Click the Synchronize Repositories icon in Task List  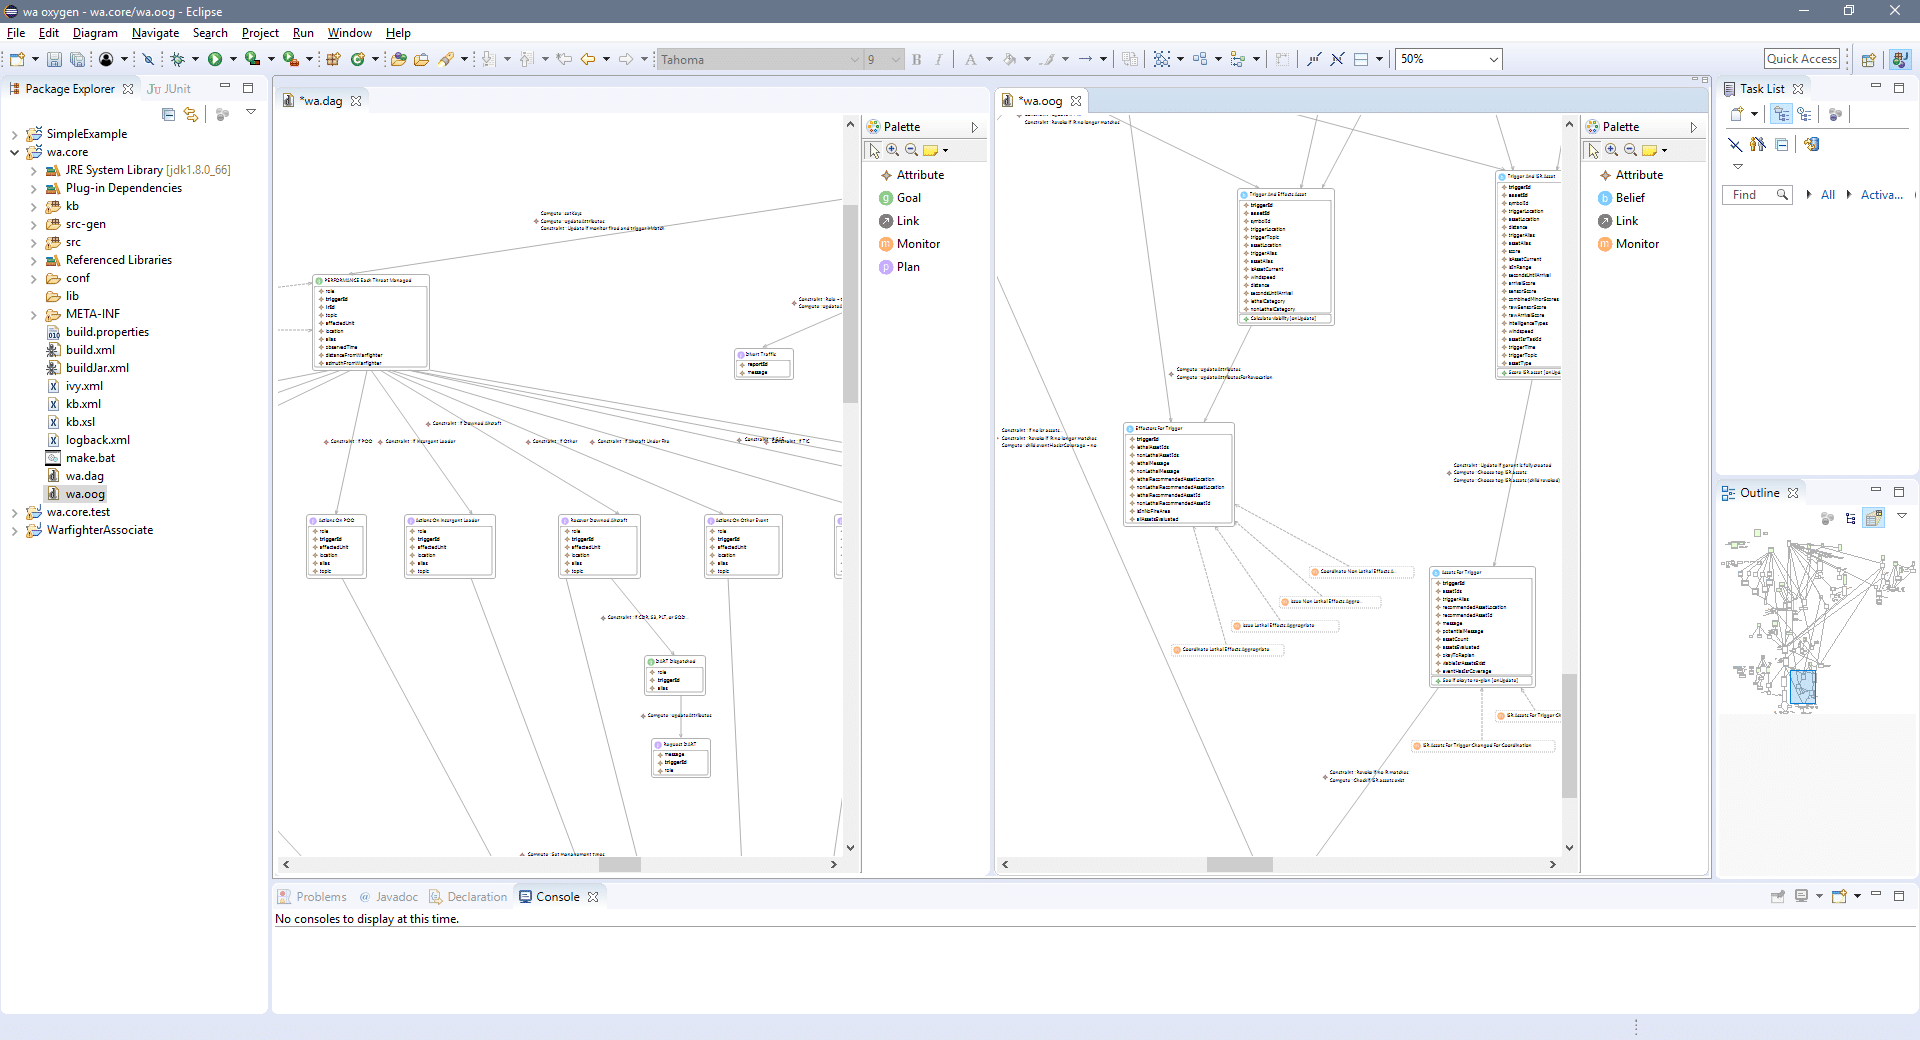1836,114
